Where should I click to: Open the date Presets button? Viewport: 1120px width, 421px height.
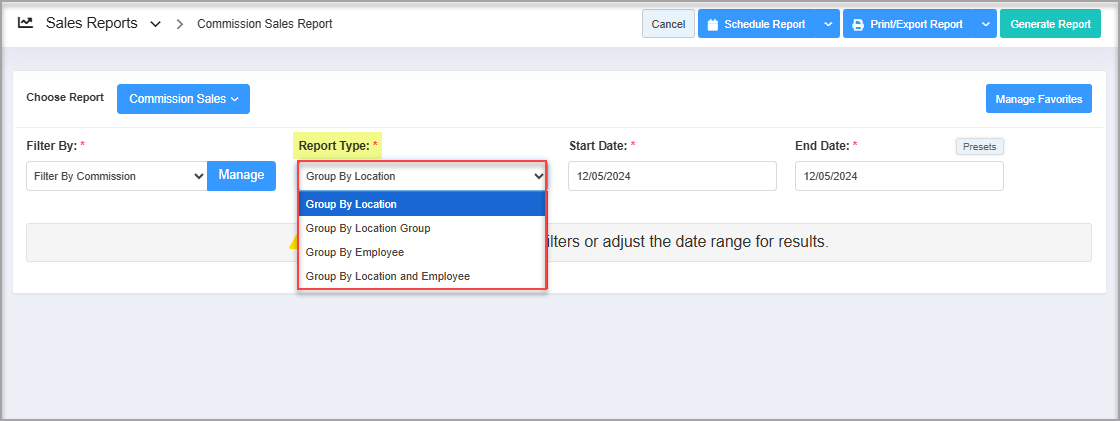click(979, 146)
